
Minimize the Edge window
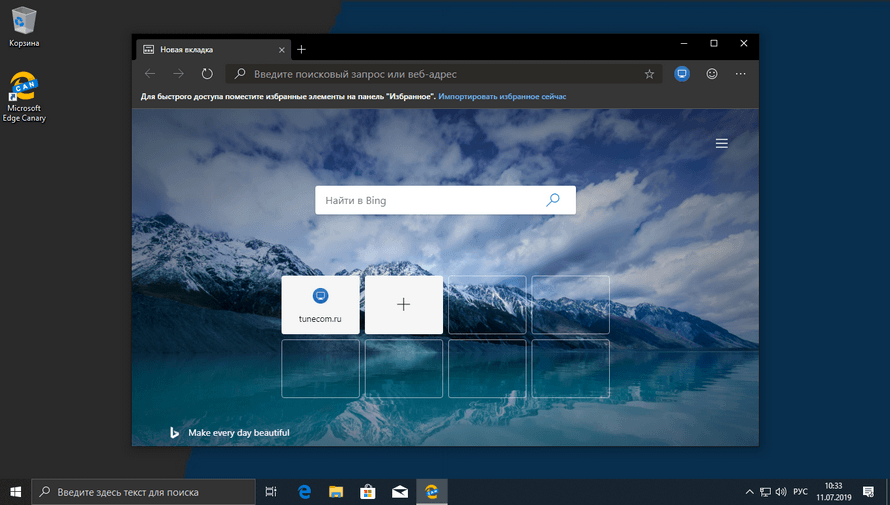(684, 44)
